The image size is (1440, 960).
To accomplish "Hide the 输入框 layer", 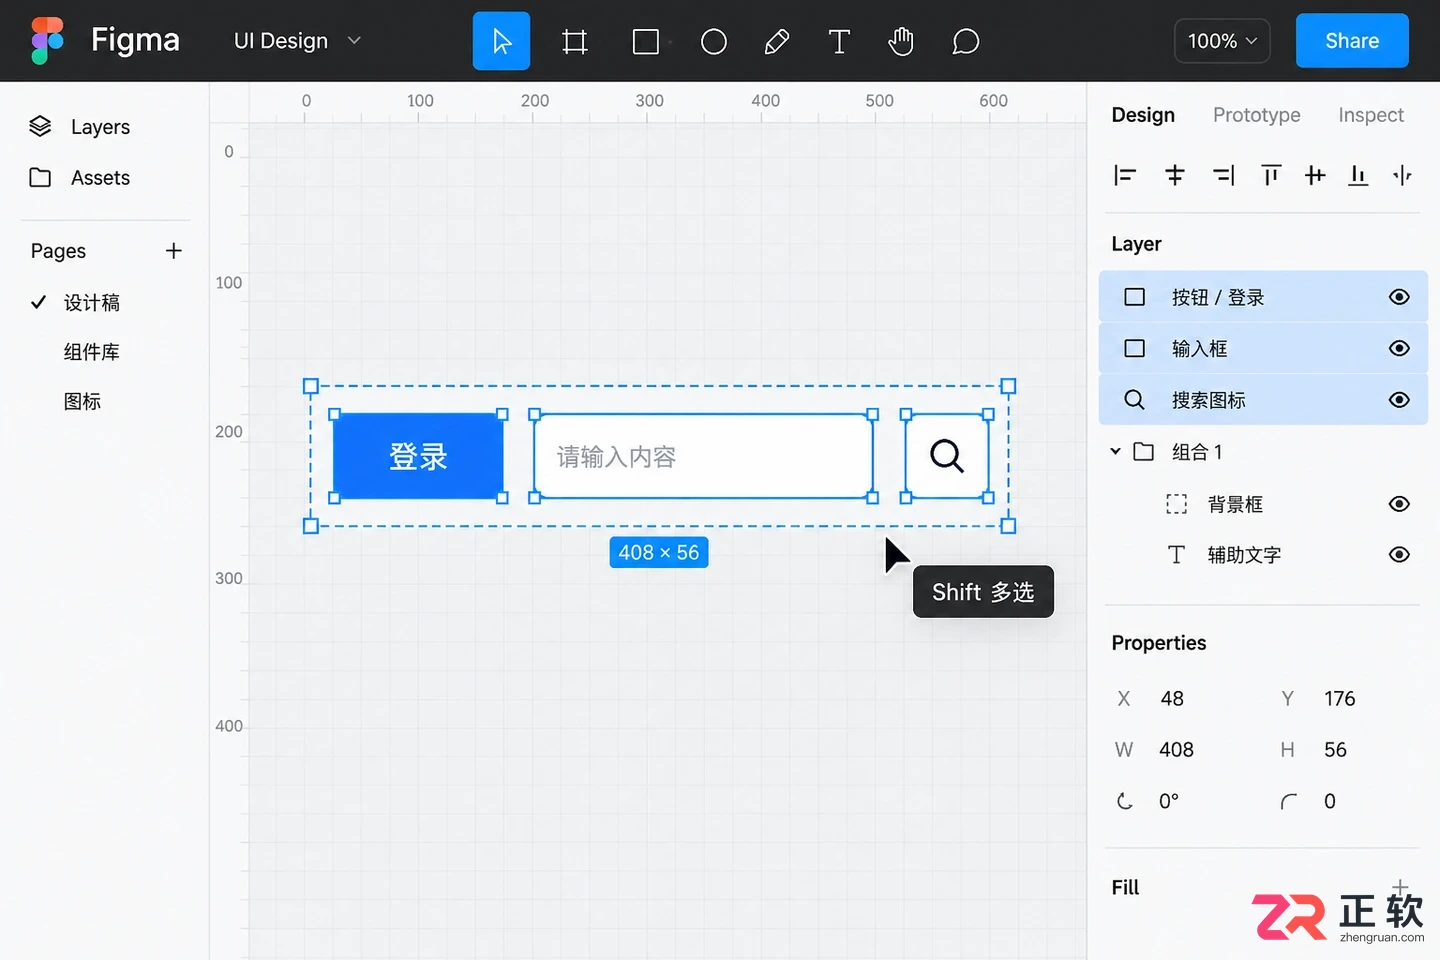I will pyautogui.click(x=1399, y=348).
